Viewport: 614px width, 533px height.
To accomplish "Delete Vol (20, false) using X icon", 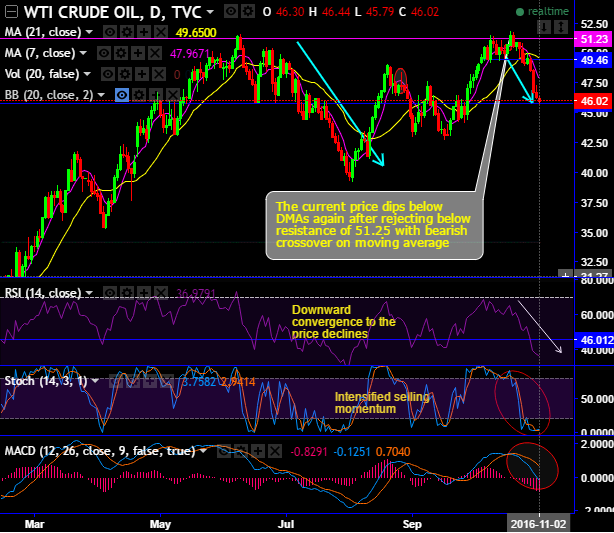I will tap(159, 74).
